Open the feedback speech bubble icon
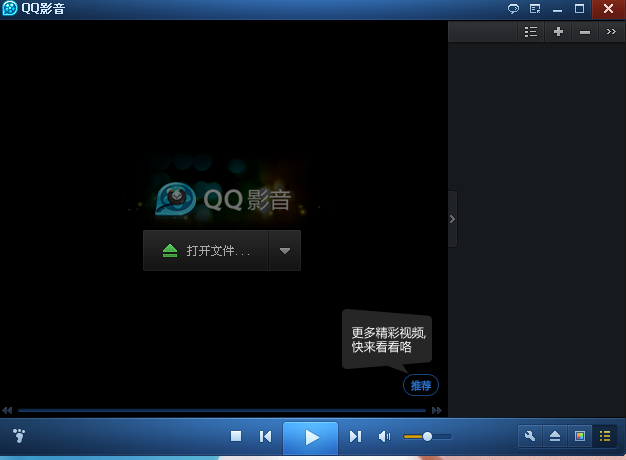The height and width of the screenshot is (460, 626). [513, 9]
